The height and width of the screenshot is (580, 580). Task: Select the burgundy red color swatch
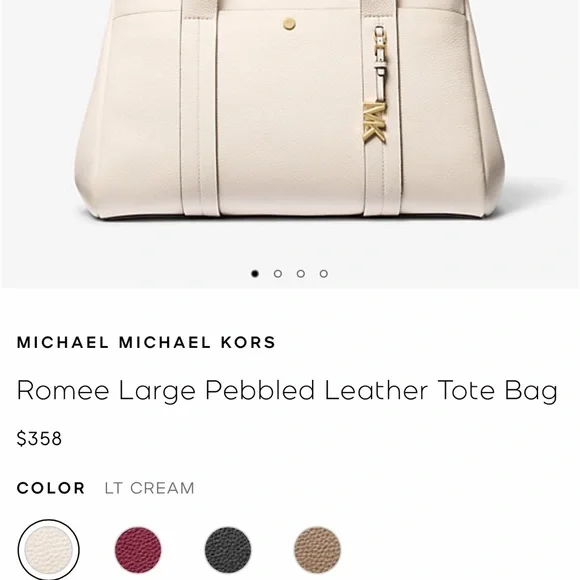click(138, 550)
